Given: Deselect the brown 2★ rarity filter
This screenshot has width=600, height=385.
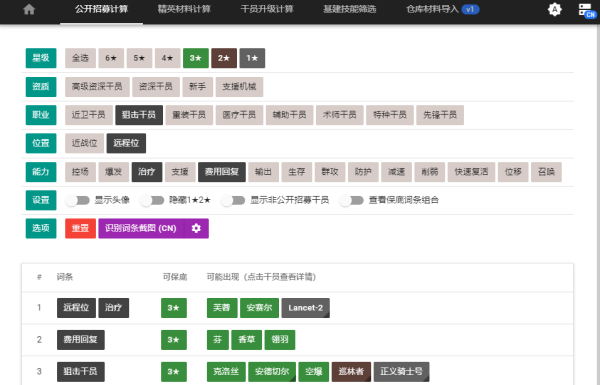Looking at the screenshot, I should (x=224, y=58).
